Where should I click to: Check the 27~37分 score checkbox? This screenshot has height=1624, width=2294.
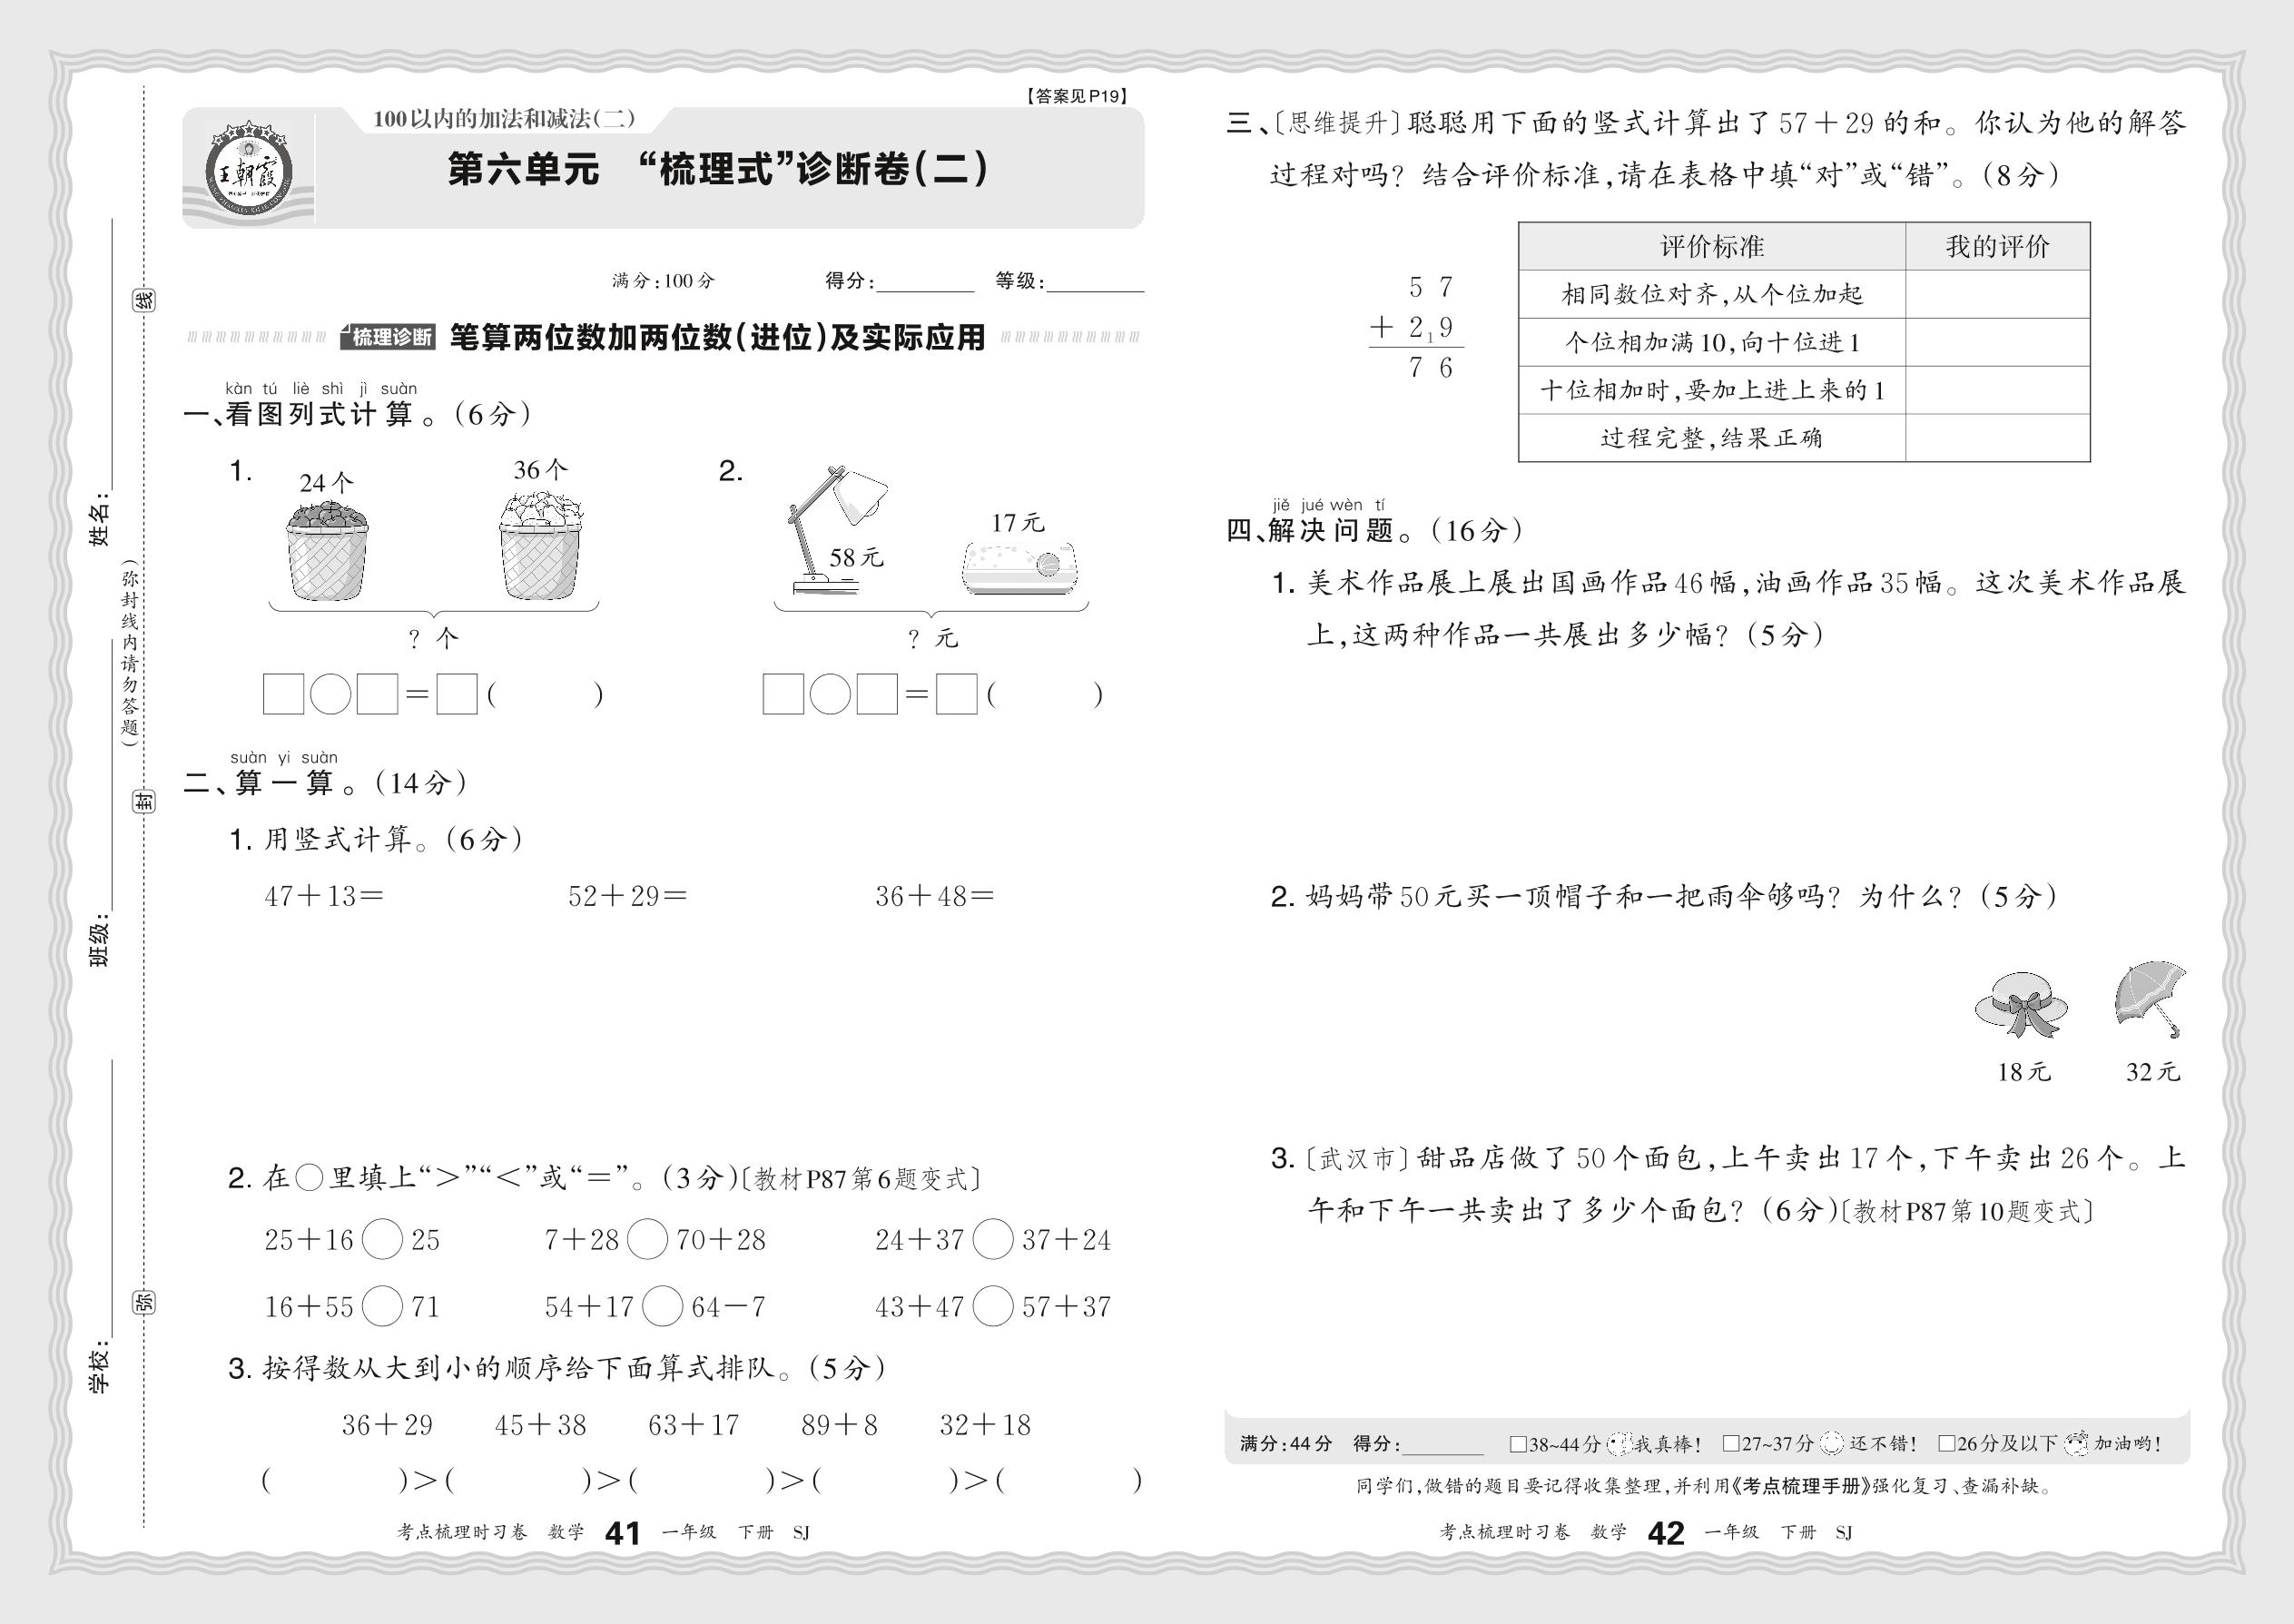coord(1731,1444)
